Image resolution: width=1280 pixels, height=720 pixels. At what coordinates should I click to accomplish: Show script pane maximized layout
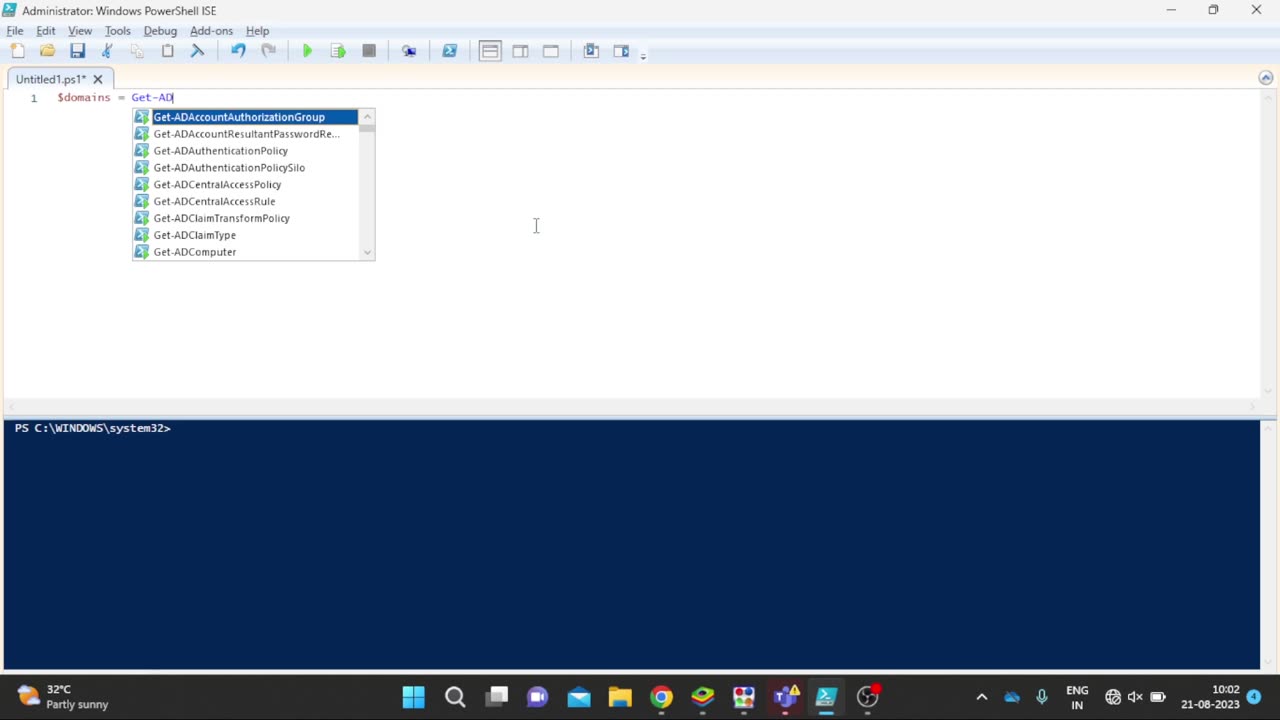(x=551, y=51)
